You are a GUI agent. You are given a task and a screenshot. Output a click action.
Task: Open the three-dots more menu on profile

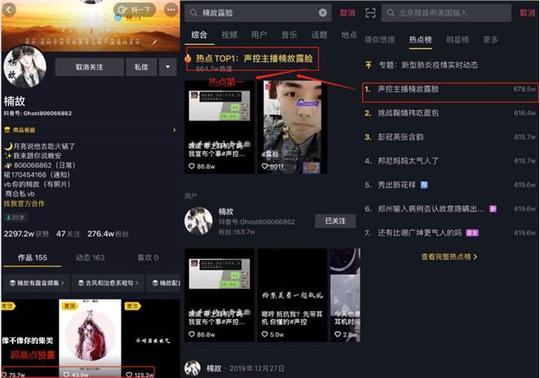[x=171, y=10]
